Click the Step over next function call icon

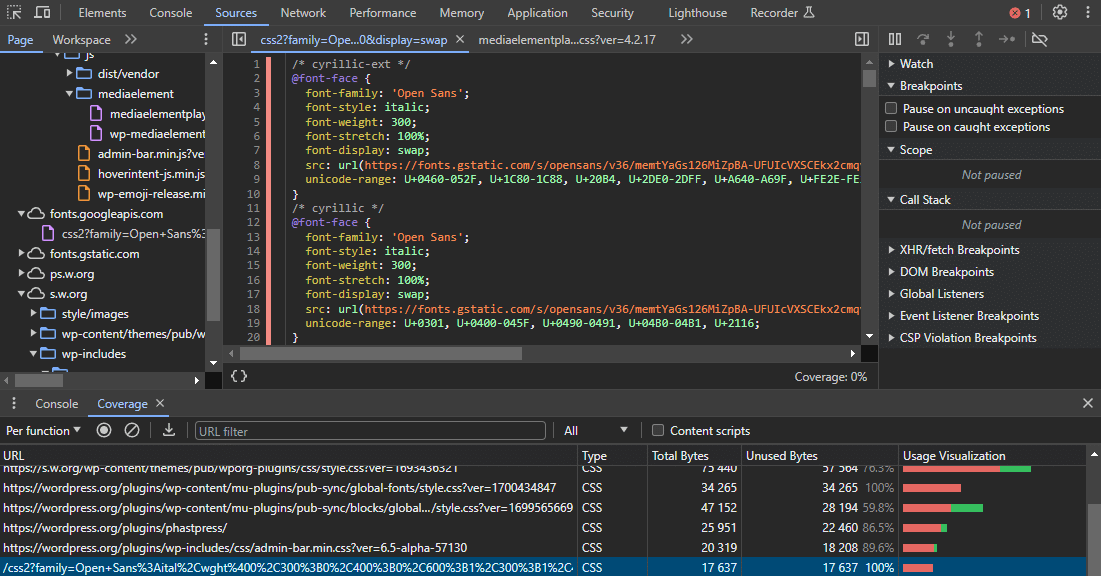[x=922, y=38]
